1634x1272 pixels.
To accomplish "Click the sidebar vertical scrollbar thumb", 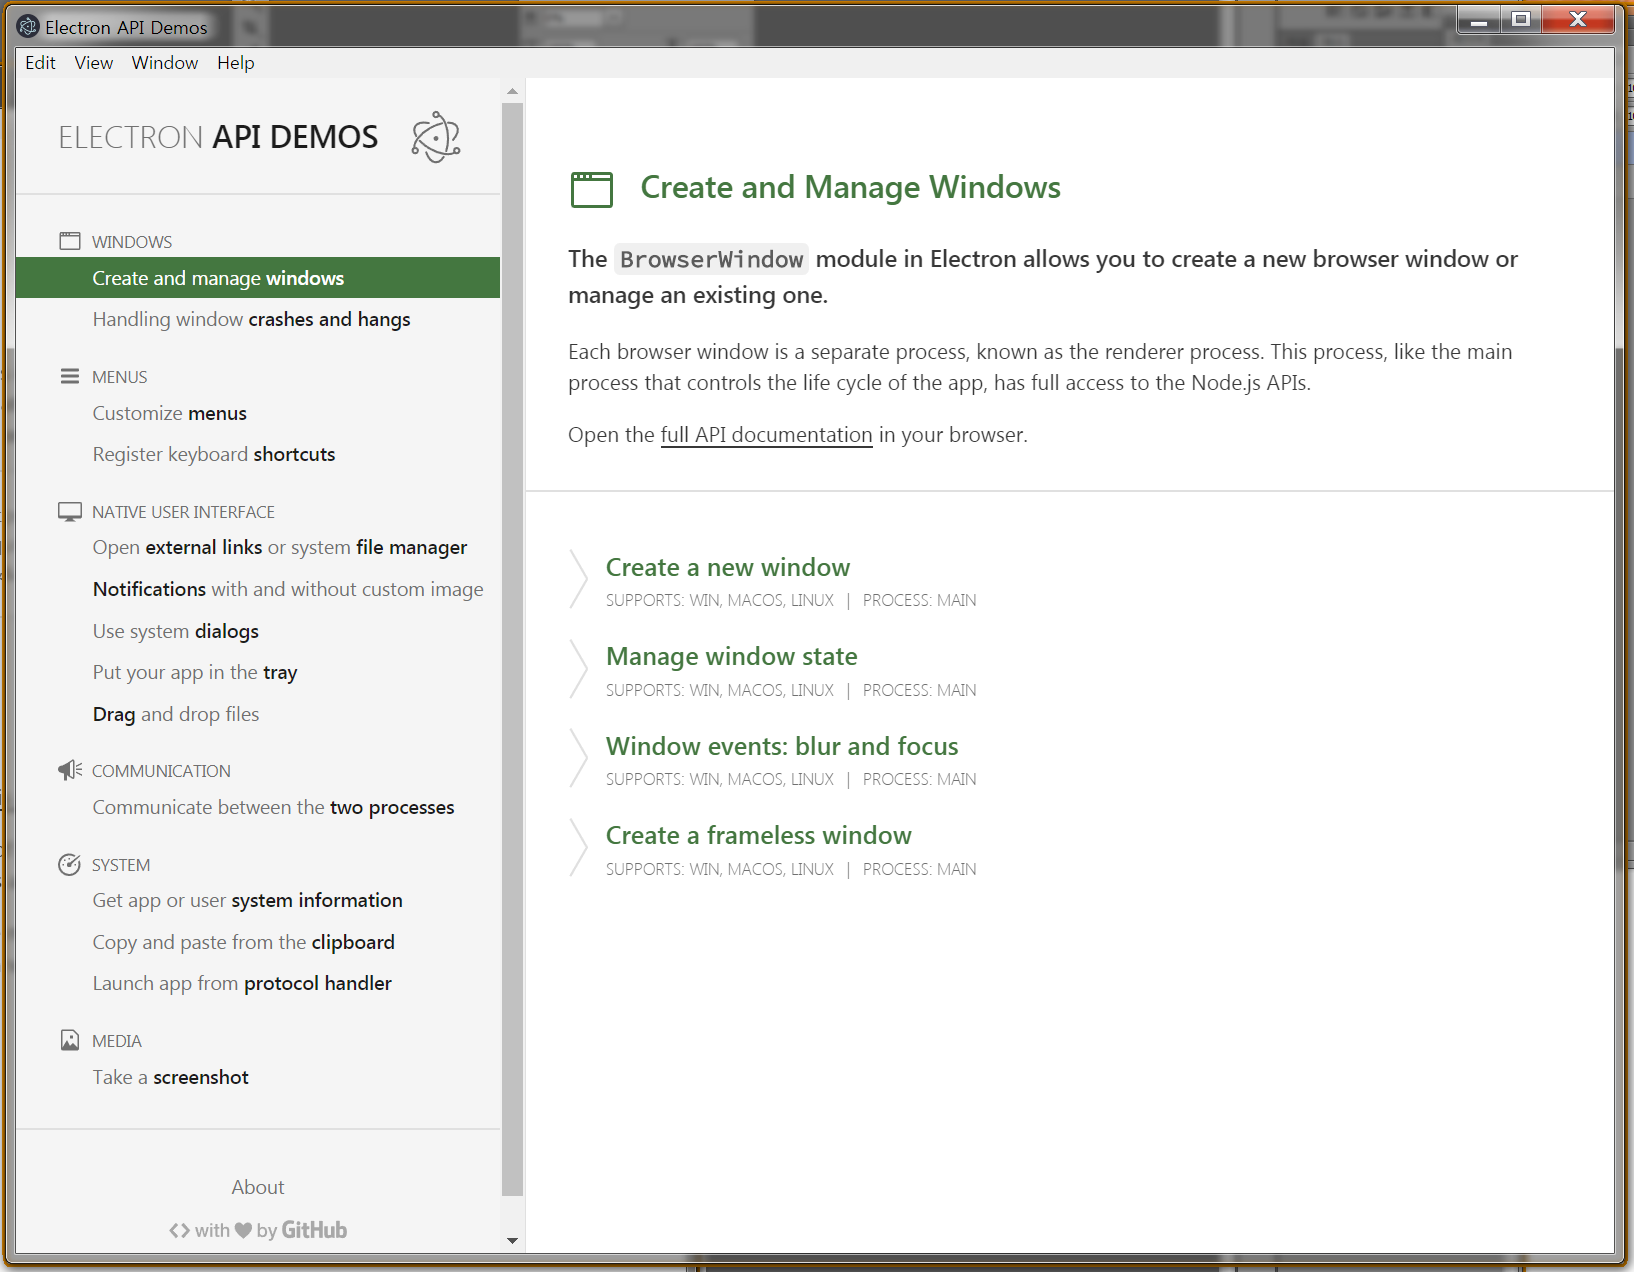I will (512, 649).
